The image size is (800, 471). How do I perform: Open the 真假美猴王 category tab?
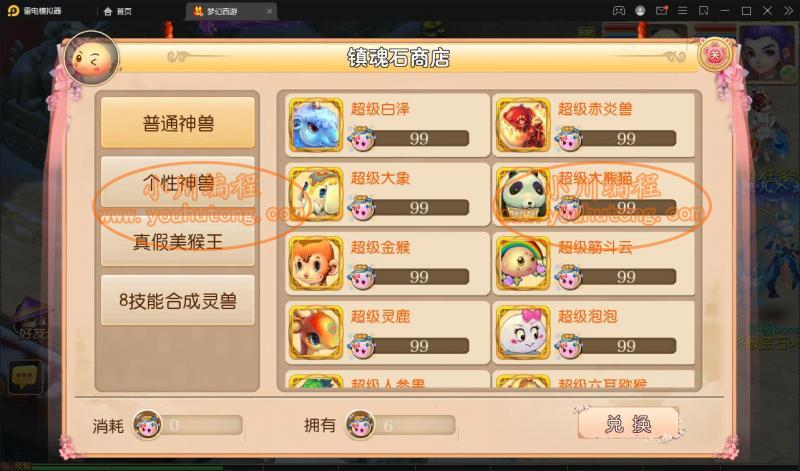tap(178, 241)
